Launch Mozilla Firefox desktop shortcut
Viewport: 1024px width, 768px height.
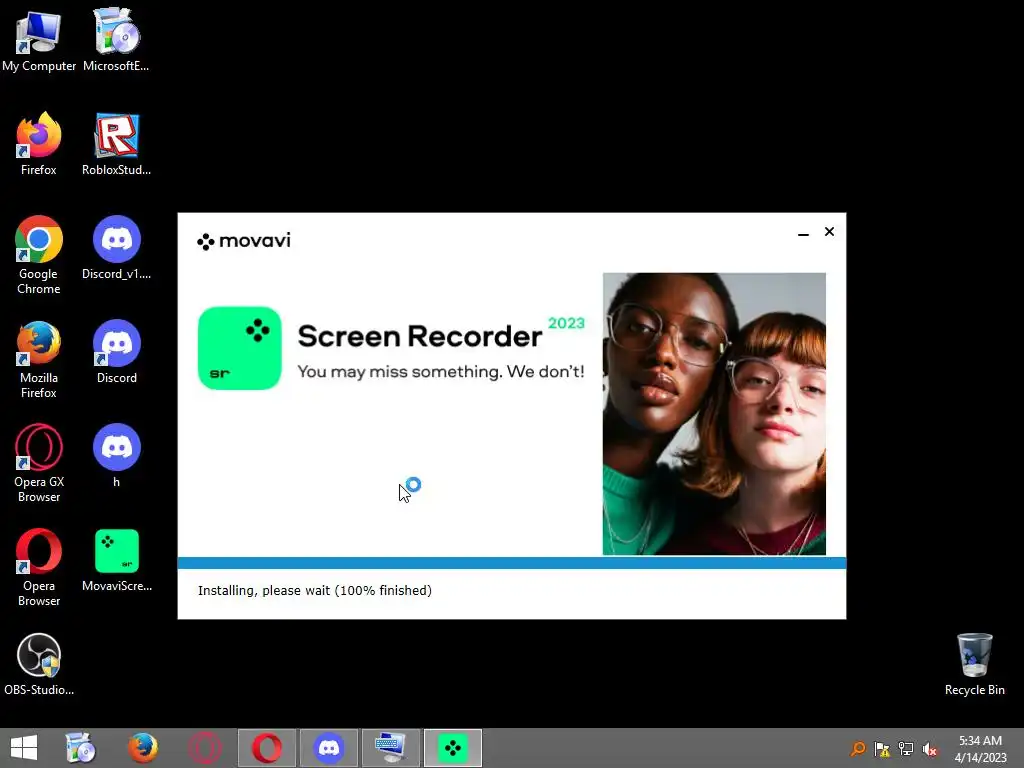point(39,359)
